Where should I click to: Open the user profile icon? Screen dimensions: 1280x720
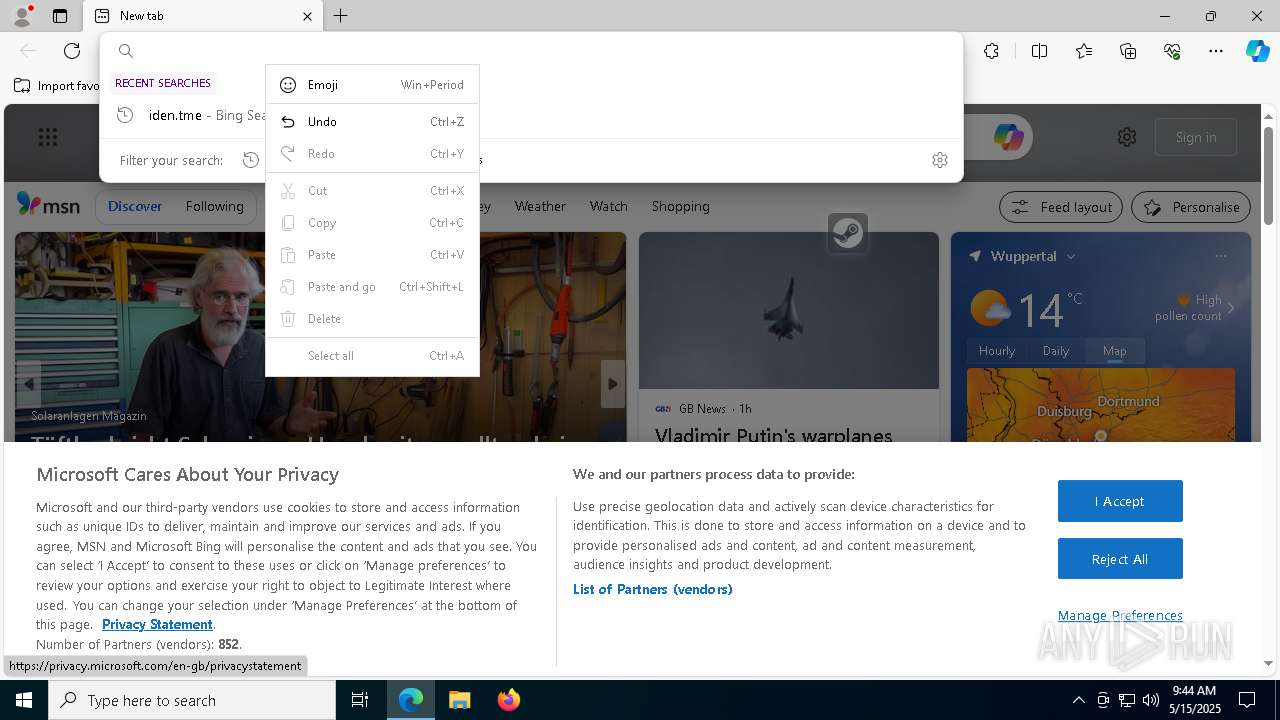(x=21, y=16)
